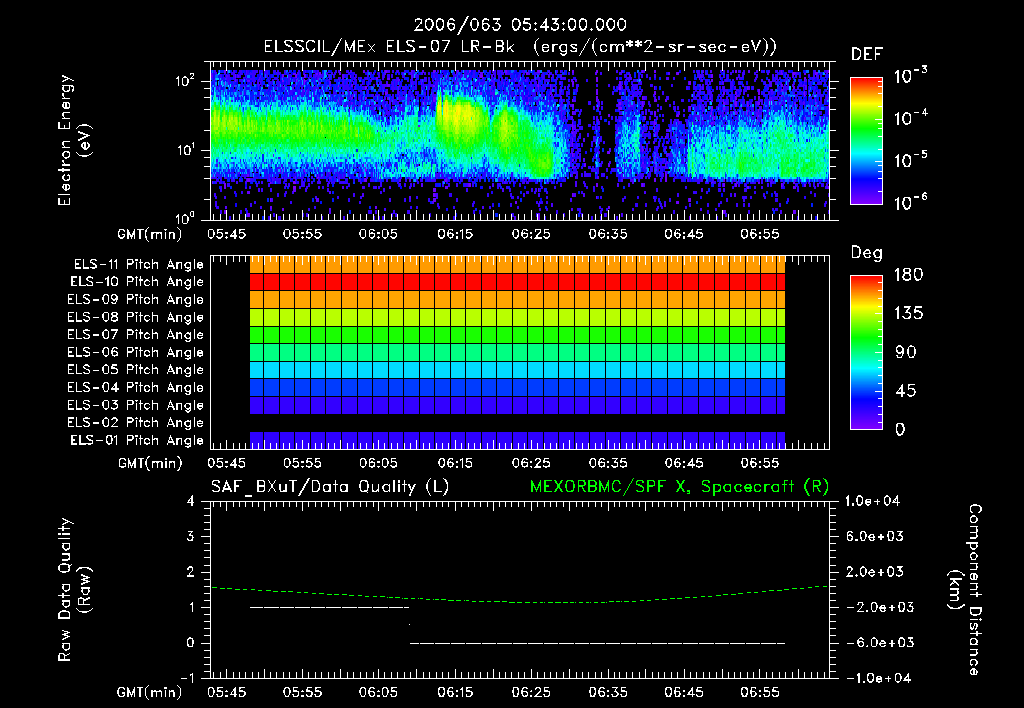Click 06:35 tick under pitch angle panel
The image size is (1024, 708).
(x=607, y=464)
